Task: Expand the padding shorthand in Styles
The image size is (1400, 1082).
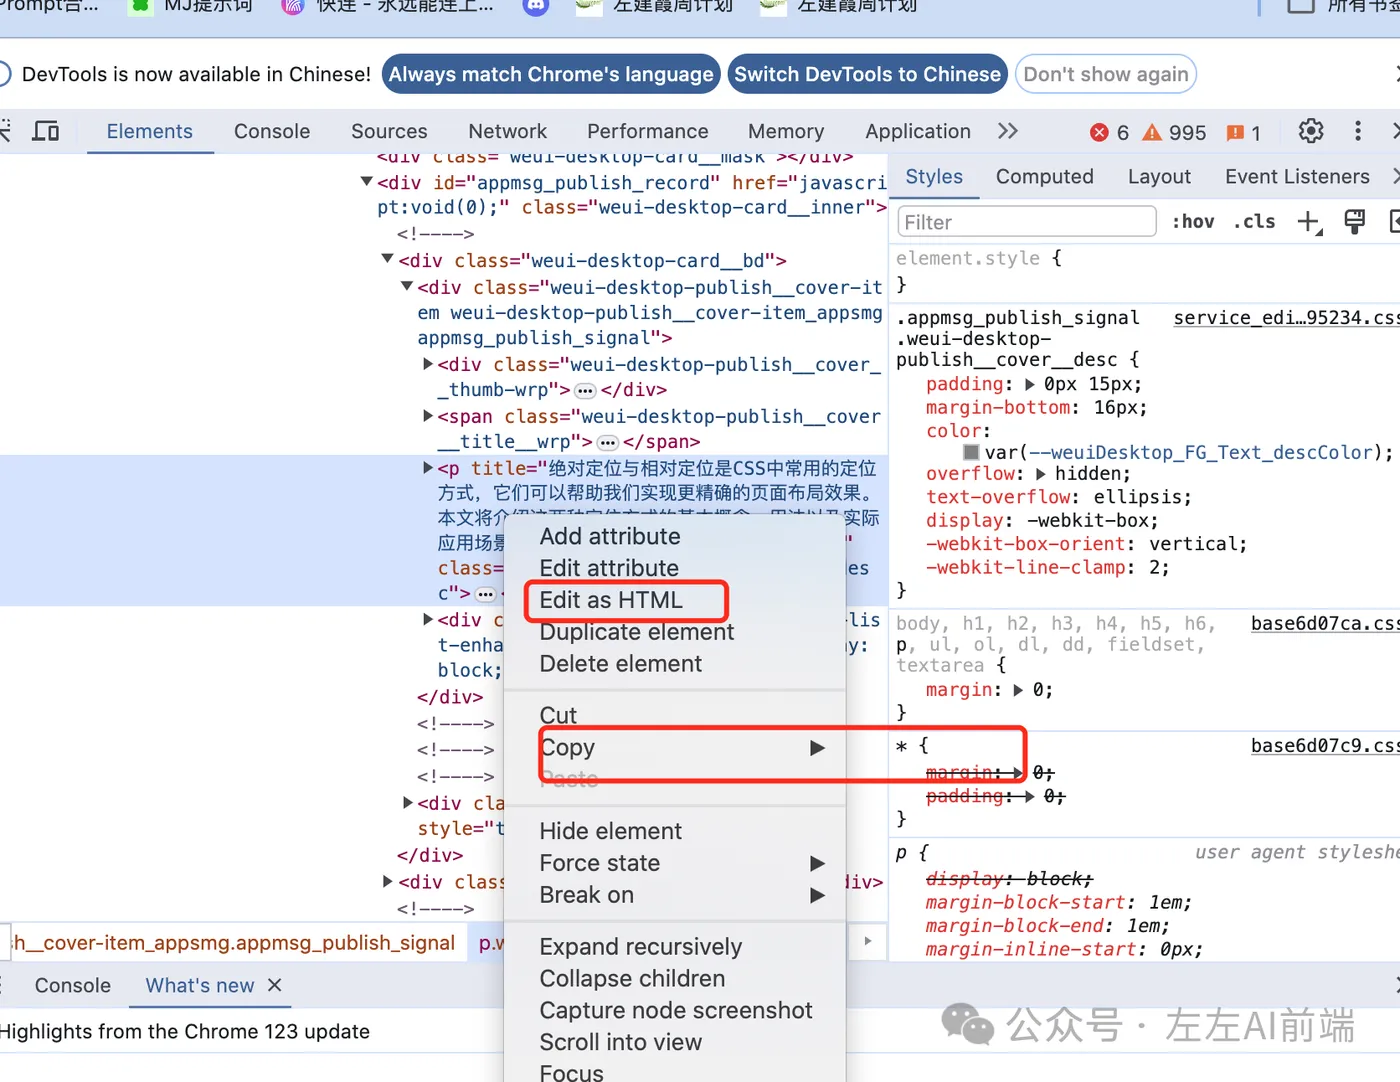Action: [x=1030, y=384]
